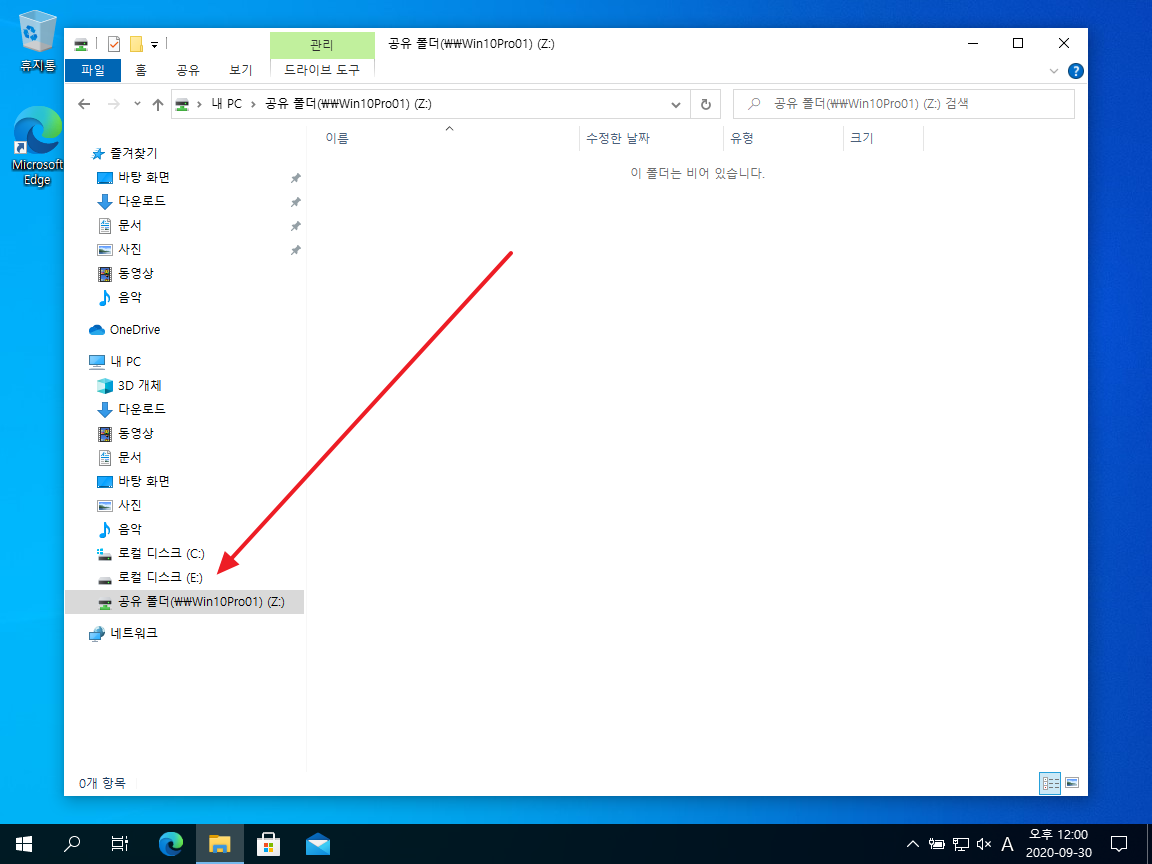Open the 드라이브 도구 ribbon tab
1152x864 pixels.
322,71
